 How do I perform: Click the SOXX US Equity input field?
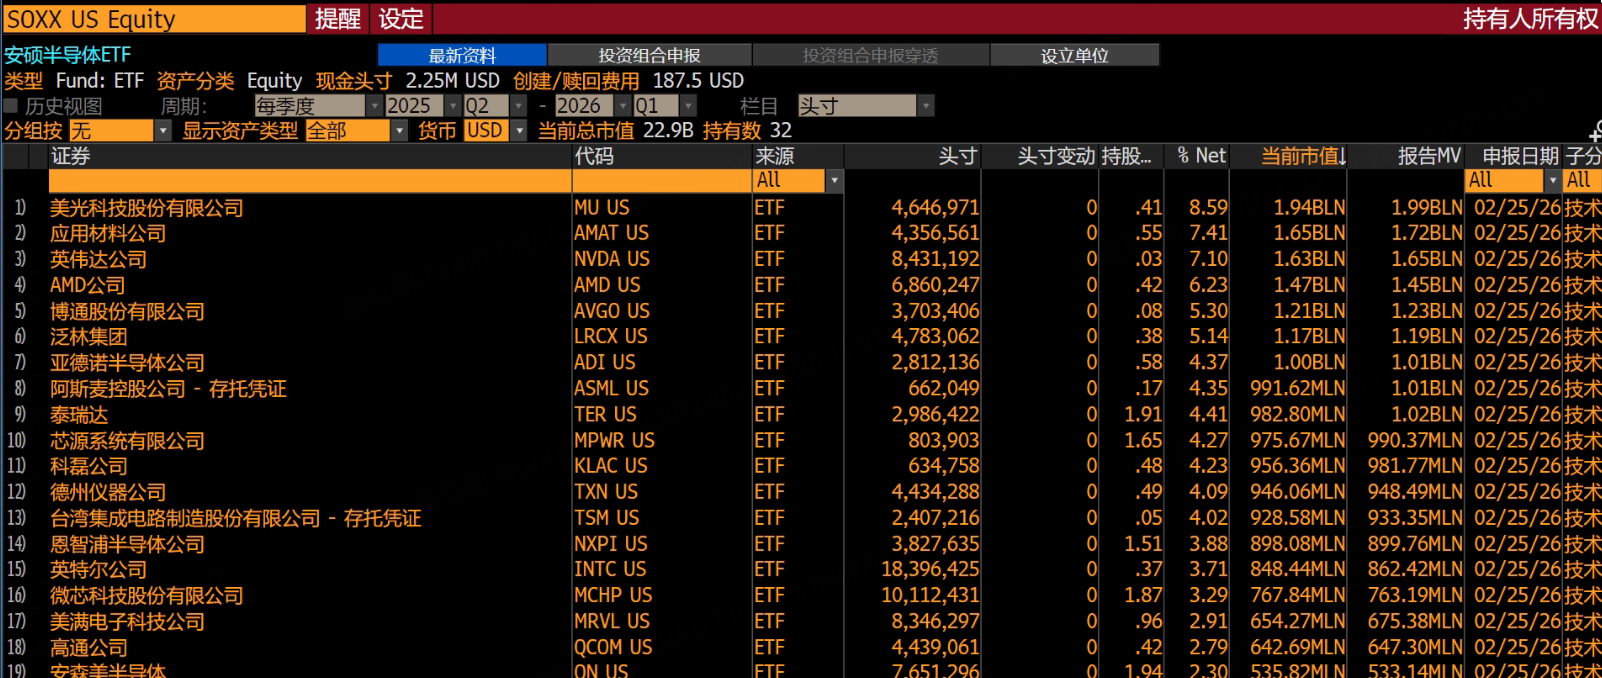click(154, 19)
